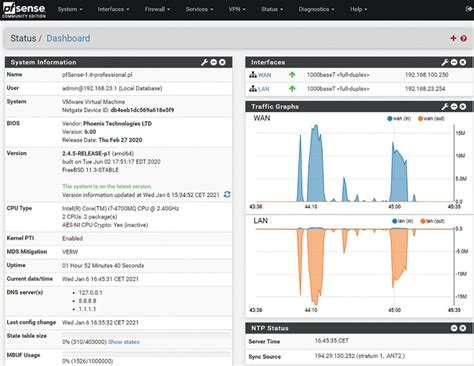The image size is (474, 366).
Task: Toggle the lan (in) legend series
Action: 403,221
